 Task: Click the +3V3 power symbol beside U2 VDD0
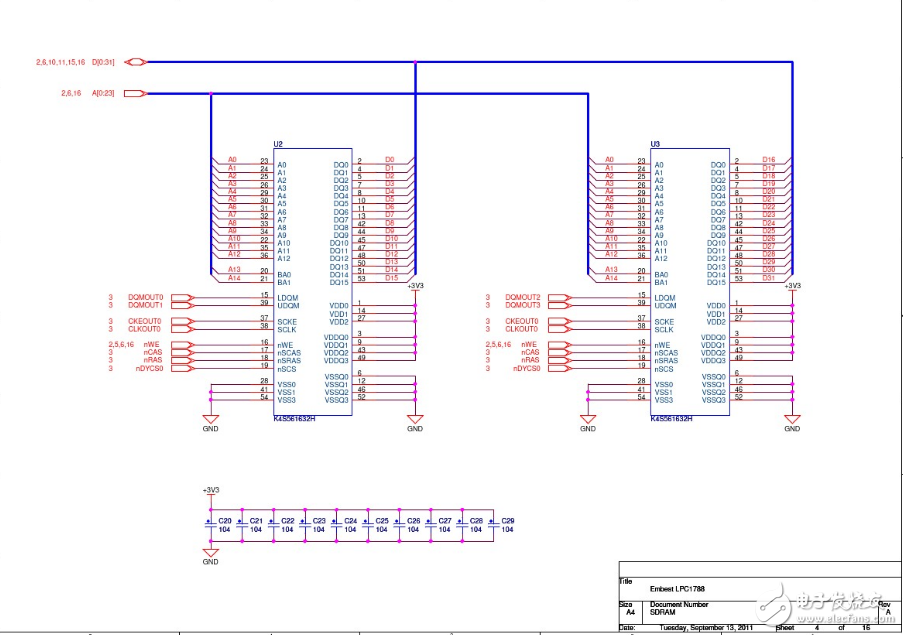416,286
